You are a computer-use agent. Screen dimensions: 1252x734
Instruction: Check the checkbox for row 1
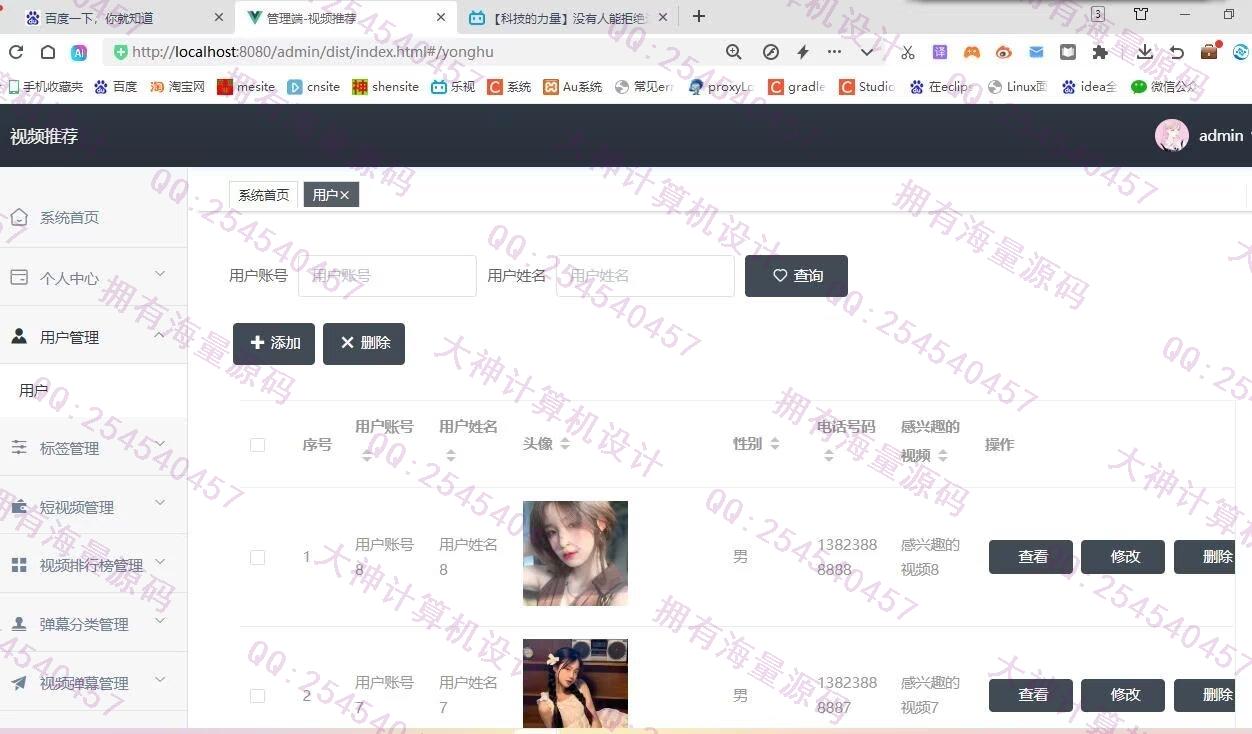click(x=257, y=557)
